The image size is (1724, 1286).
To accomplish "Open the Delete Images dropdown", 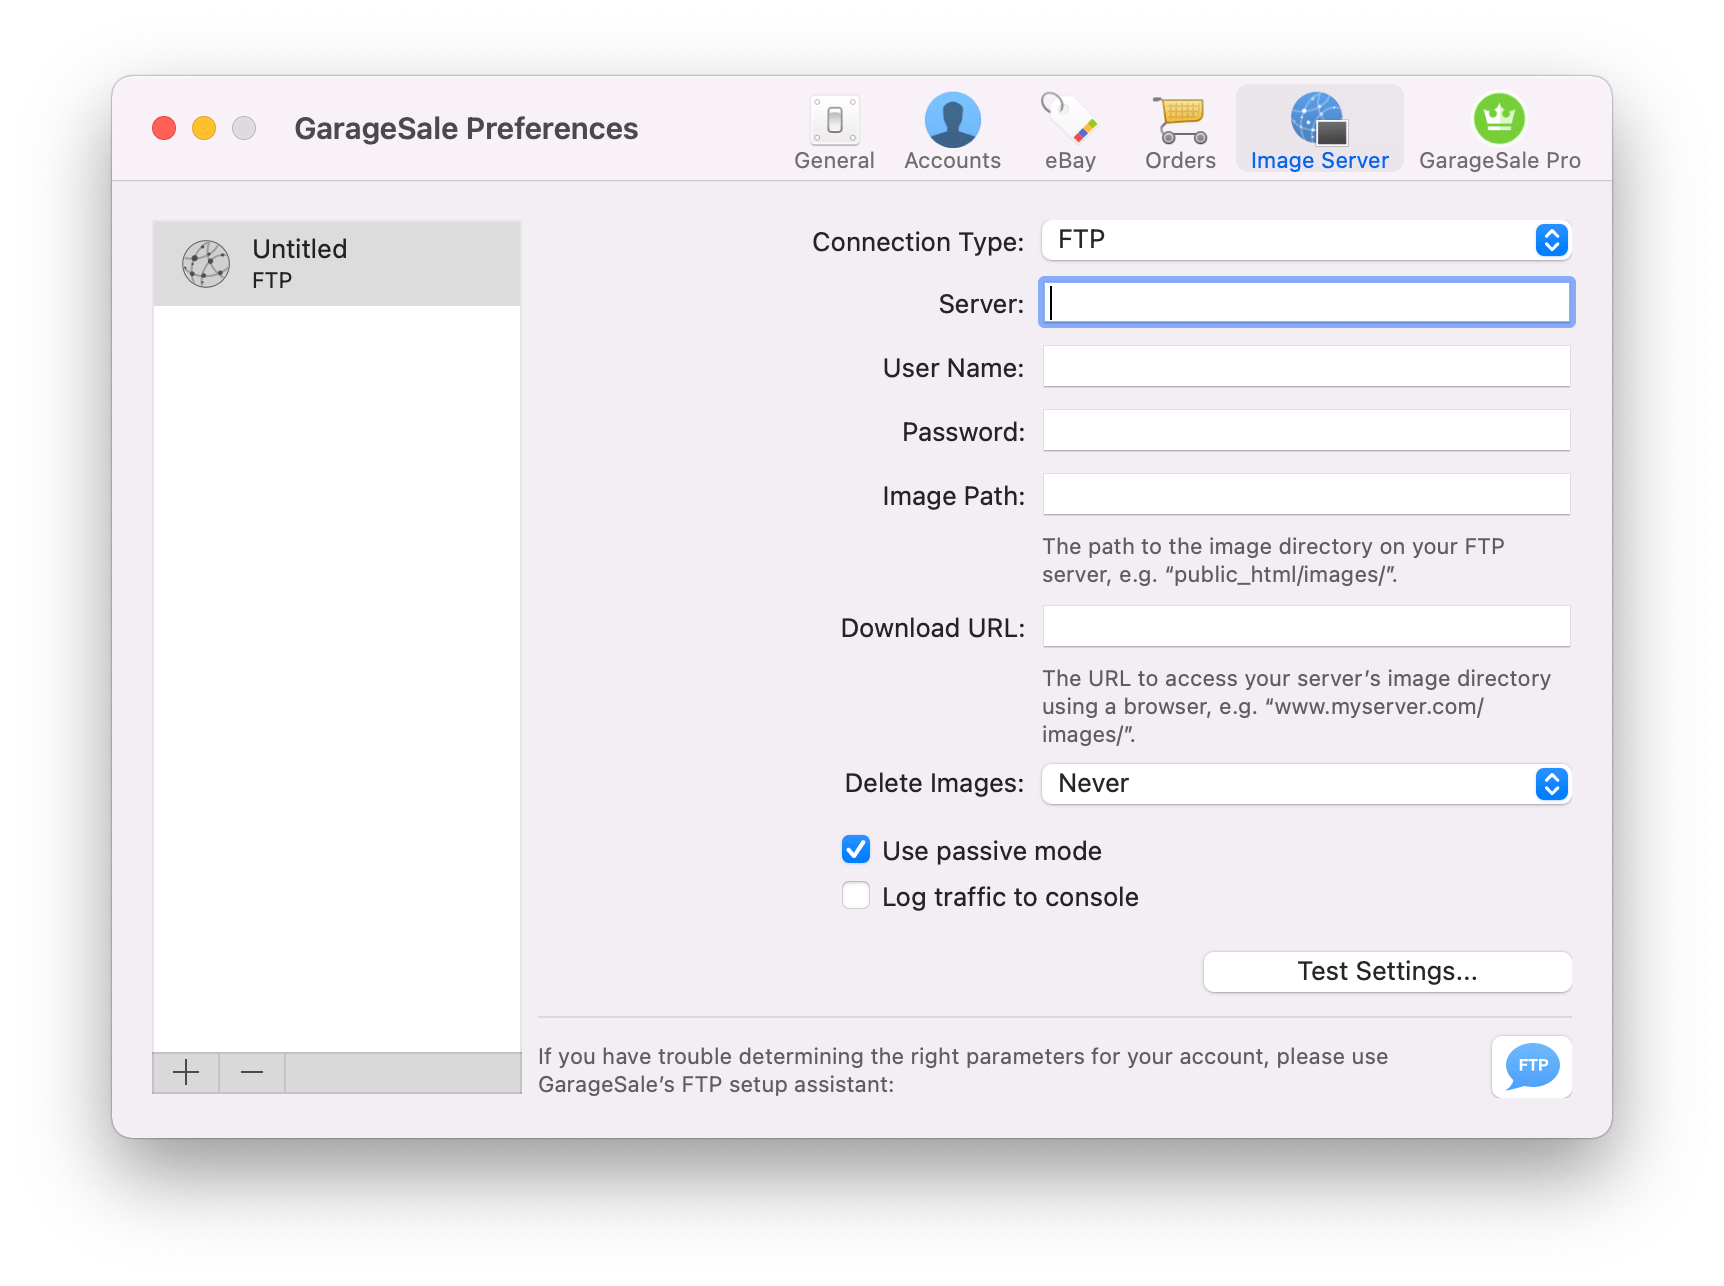I will [1306, 784].
